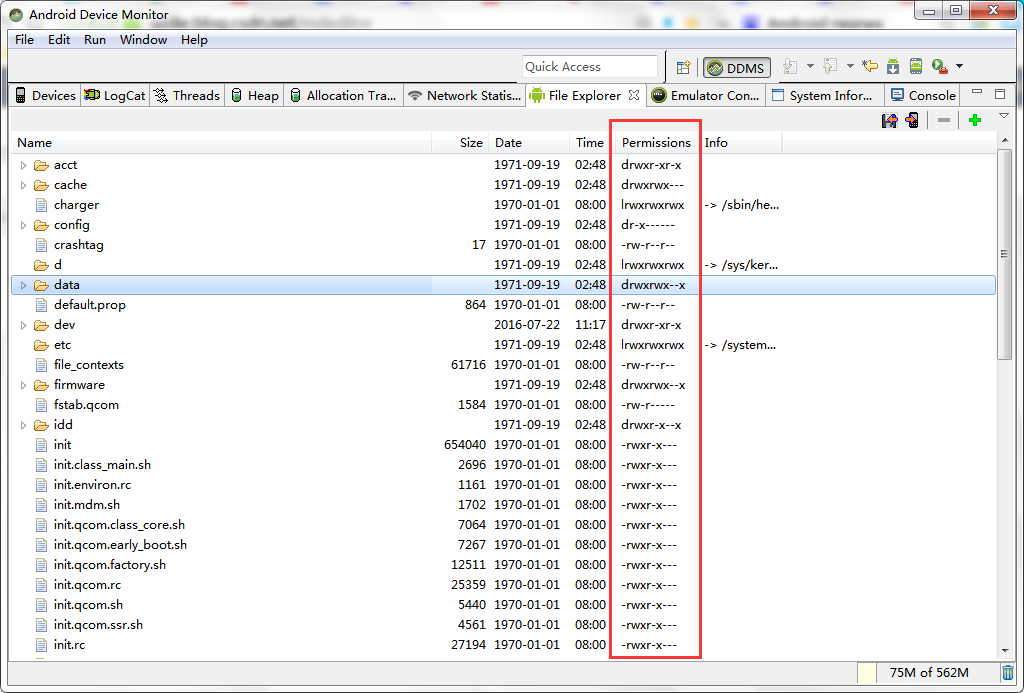Open the Window menu
The width and height of the screenshot is (1024, 693).
click(143, 40)
